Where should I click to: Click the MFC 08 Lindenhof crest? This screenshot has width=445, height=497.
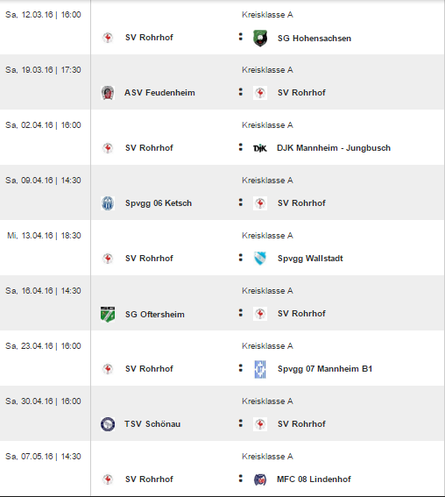coord(260,479)
